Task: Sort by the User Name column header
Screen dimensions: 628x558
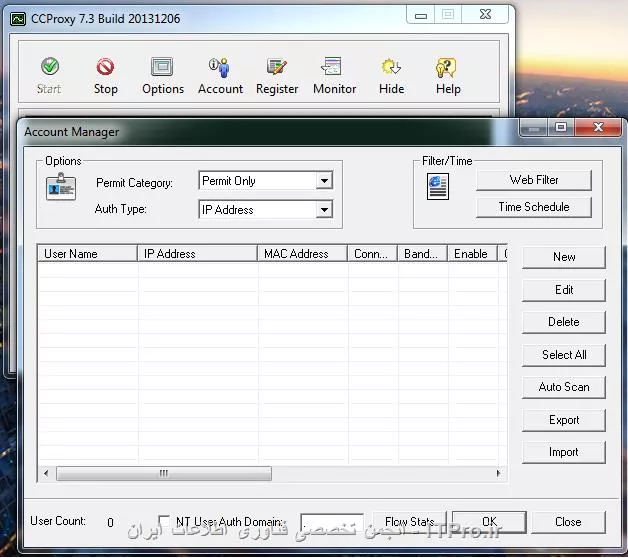Action: 87,254
